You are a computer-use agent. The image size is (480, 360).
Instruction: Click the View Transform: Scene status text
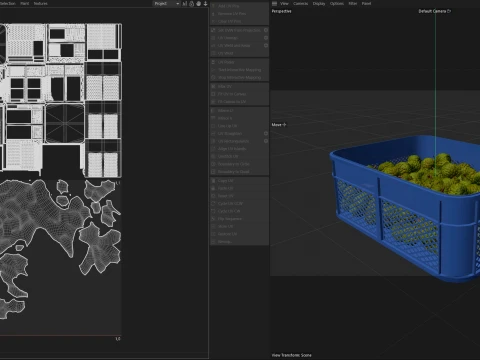click(291, 355)
